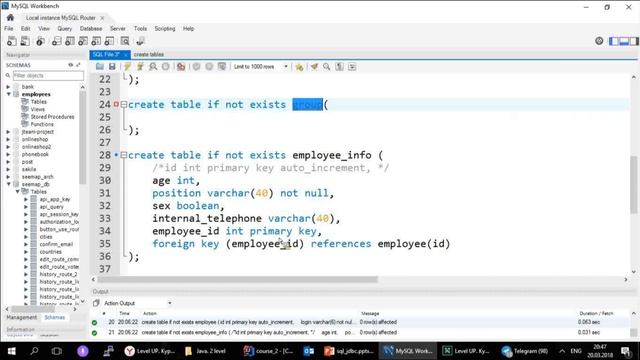This screenshot has width=640, height=360.
Task: Open SQL script file from main toolbar
Action: point(25,41)
